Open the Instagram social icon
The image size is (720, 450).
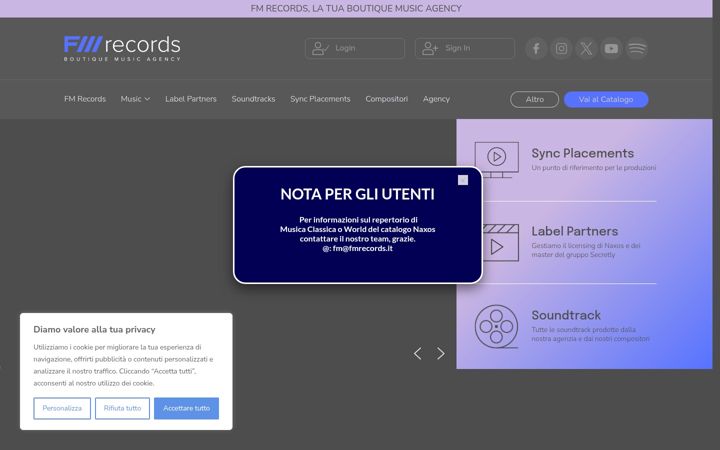[x=561, y=48]
